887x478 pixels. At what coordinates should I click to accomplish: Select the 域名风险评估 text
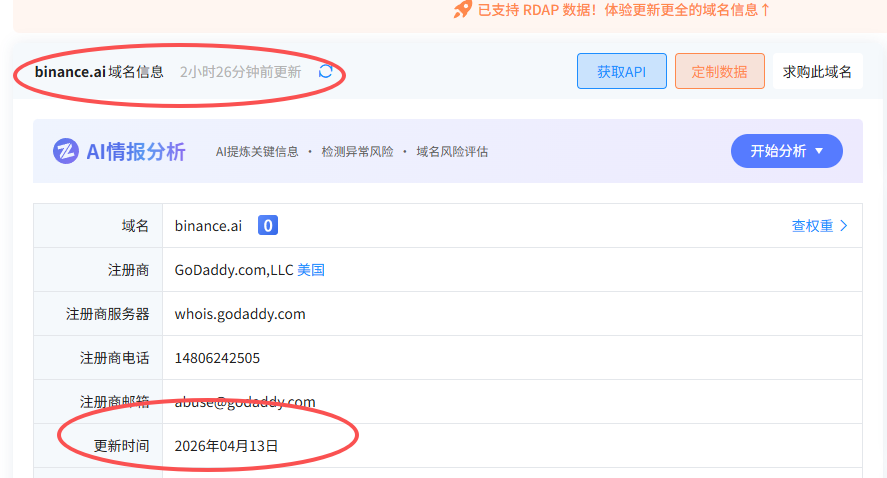[x=452, y=152]
